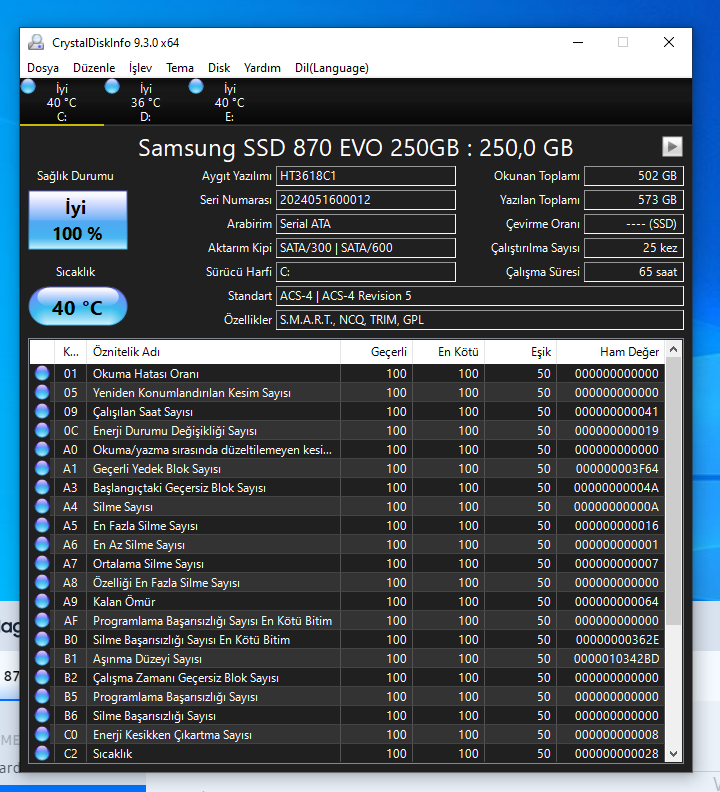The image size is (720, 792).
Task: Select the Kalan Ömür attribute row
Action: click(x=347, y=602)
